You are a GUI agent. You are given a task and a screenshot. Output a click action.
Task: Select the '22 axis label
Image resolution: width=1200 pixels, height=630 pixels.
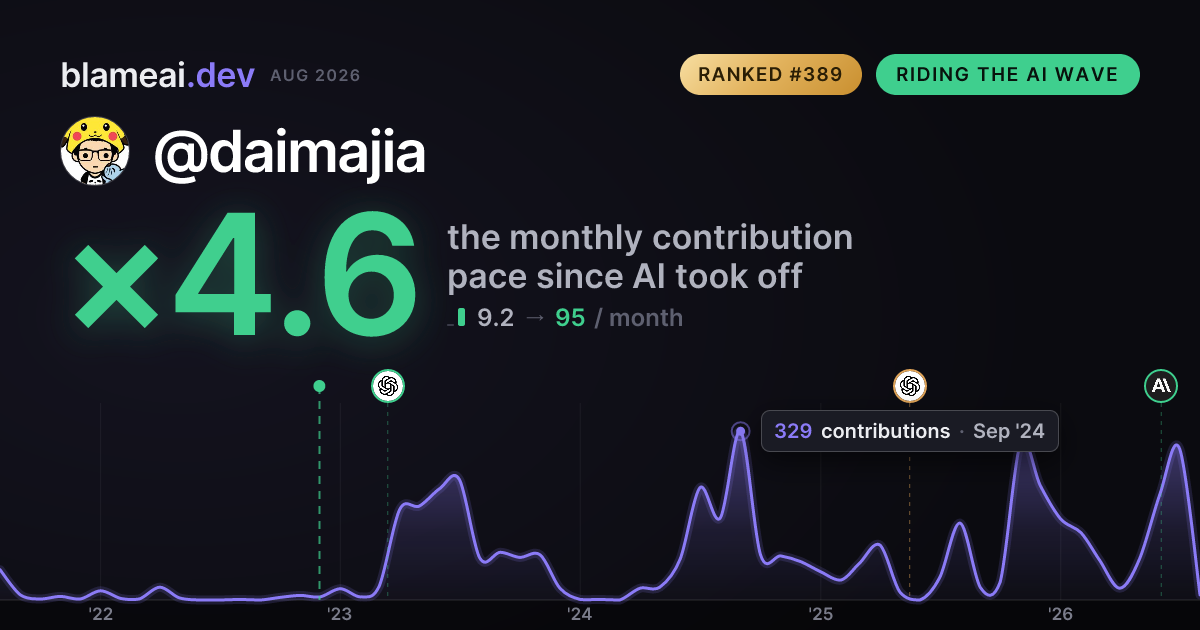pyautogui.click(x=100, y=614)
